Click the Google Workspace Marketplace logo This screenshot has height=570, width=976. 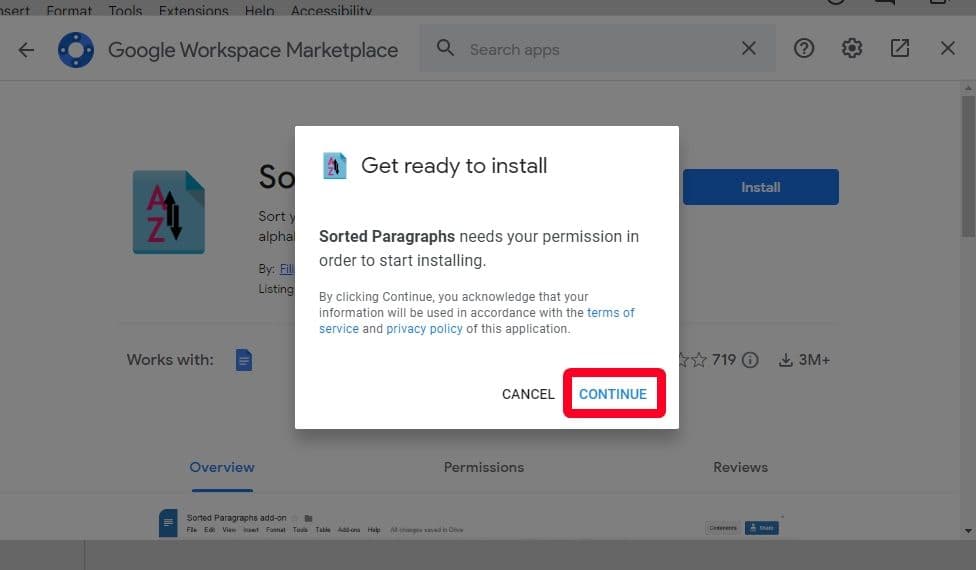click(76, 49)
